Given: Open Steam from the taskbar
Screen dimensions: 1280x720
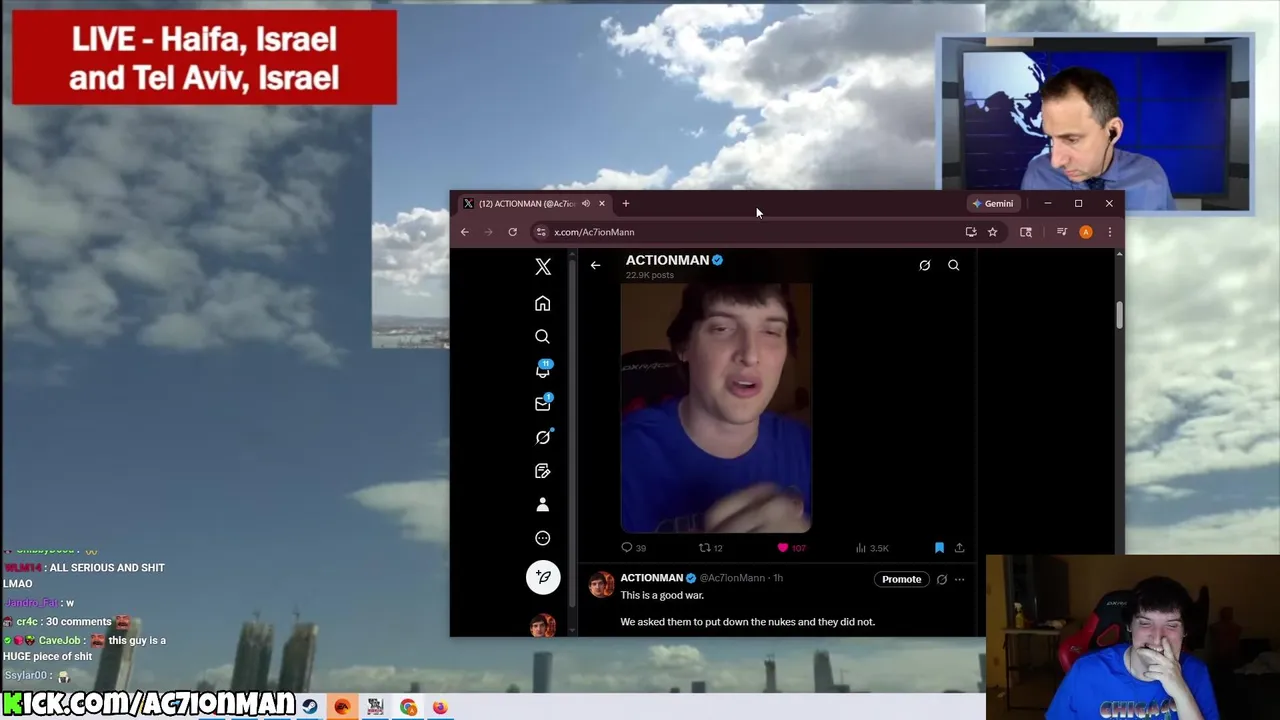Looking at the screenshot, I should click(310, 707).
